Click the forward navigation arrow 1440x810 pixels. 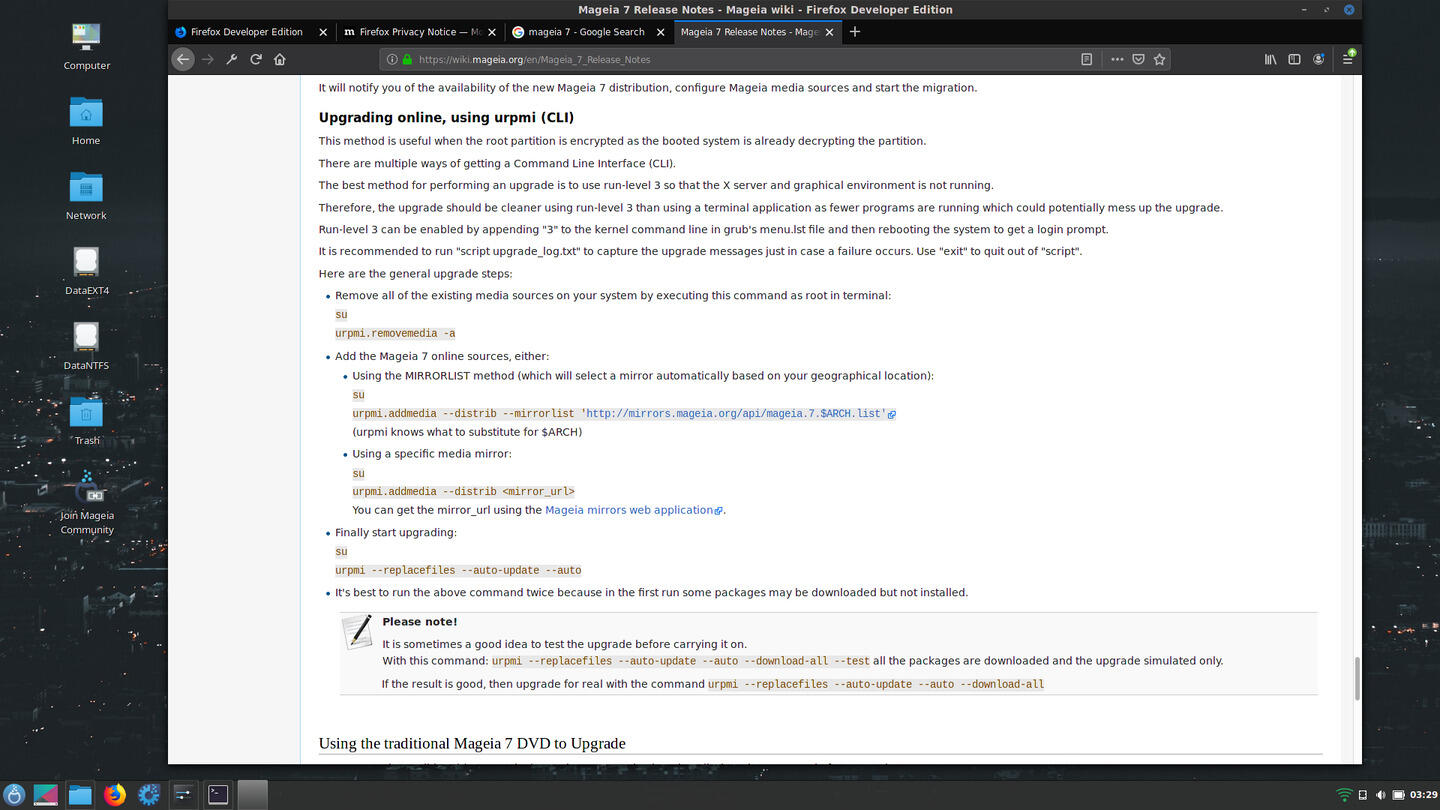pyautogui.click(x=208, y=59)
